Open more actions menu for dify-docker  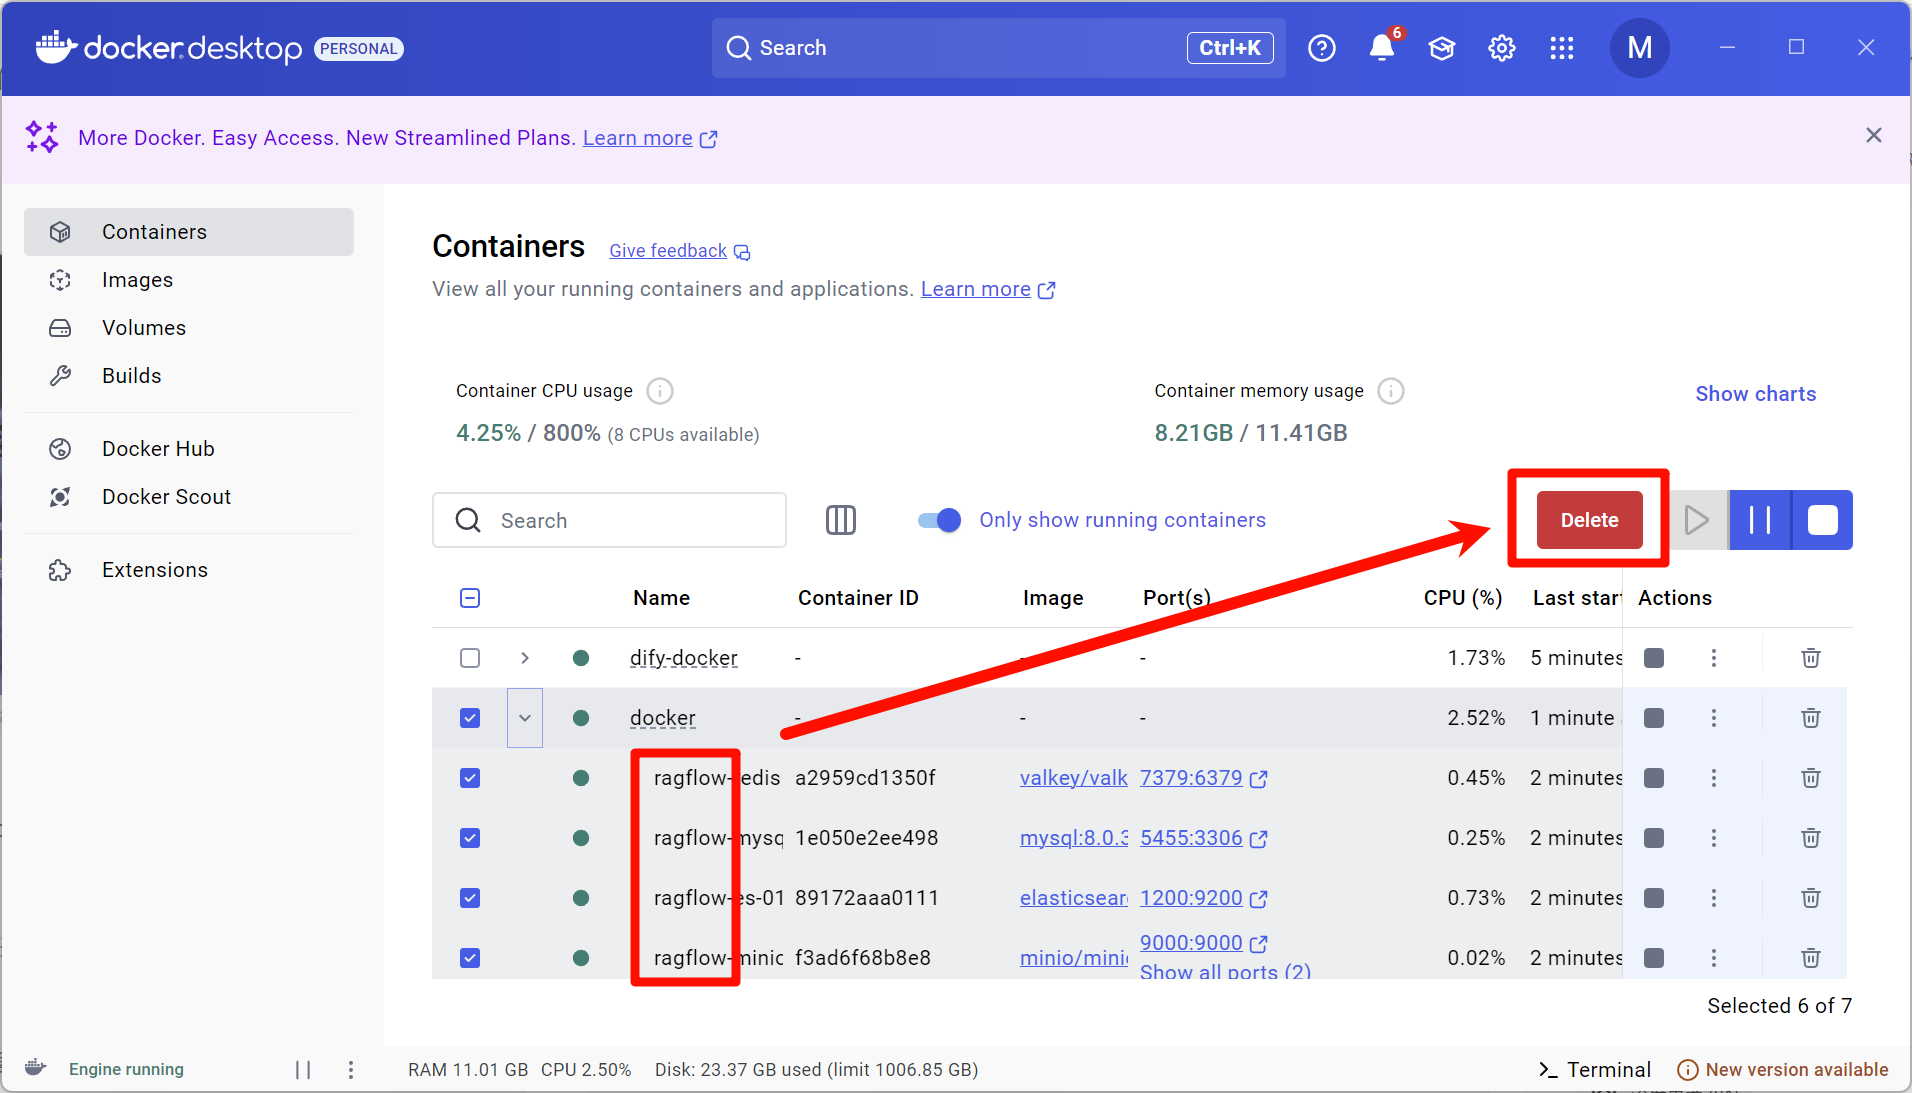1714,658
